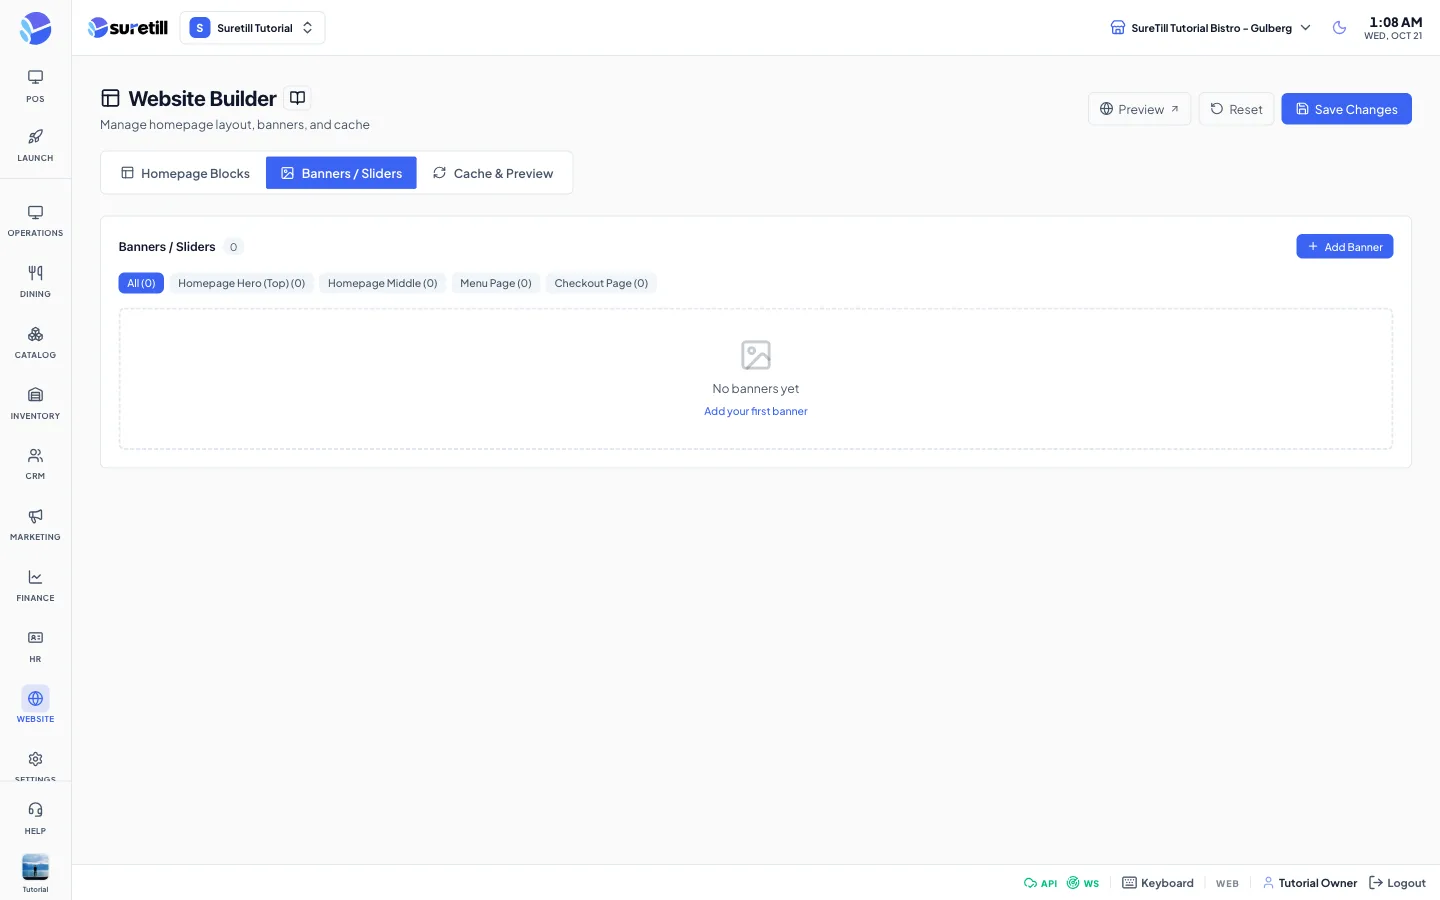1440x900 pixels.
Task: Filter by Menu Page banners
Action: click(496, 283)
